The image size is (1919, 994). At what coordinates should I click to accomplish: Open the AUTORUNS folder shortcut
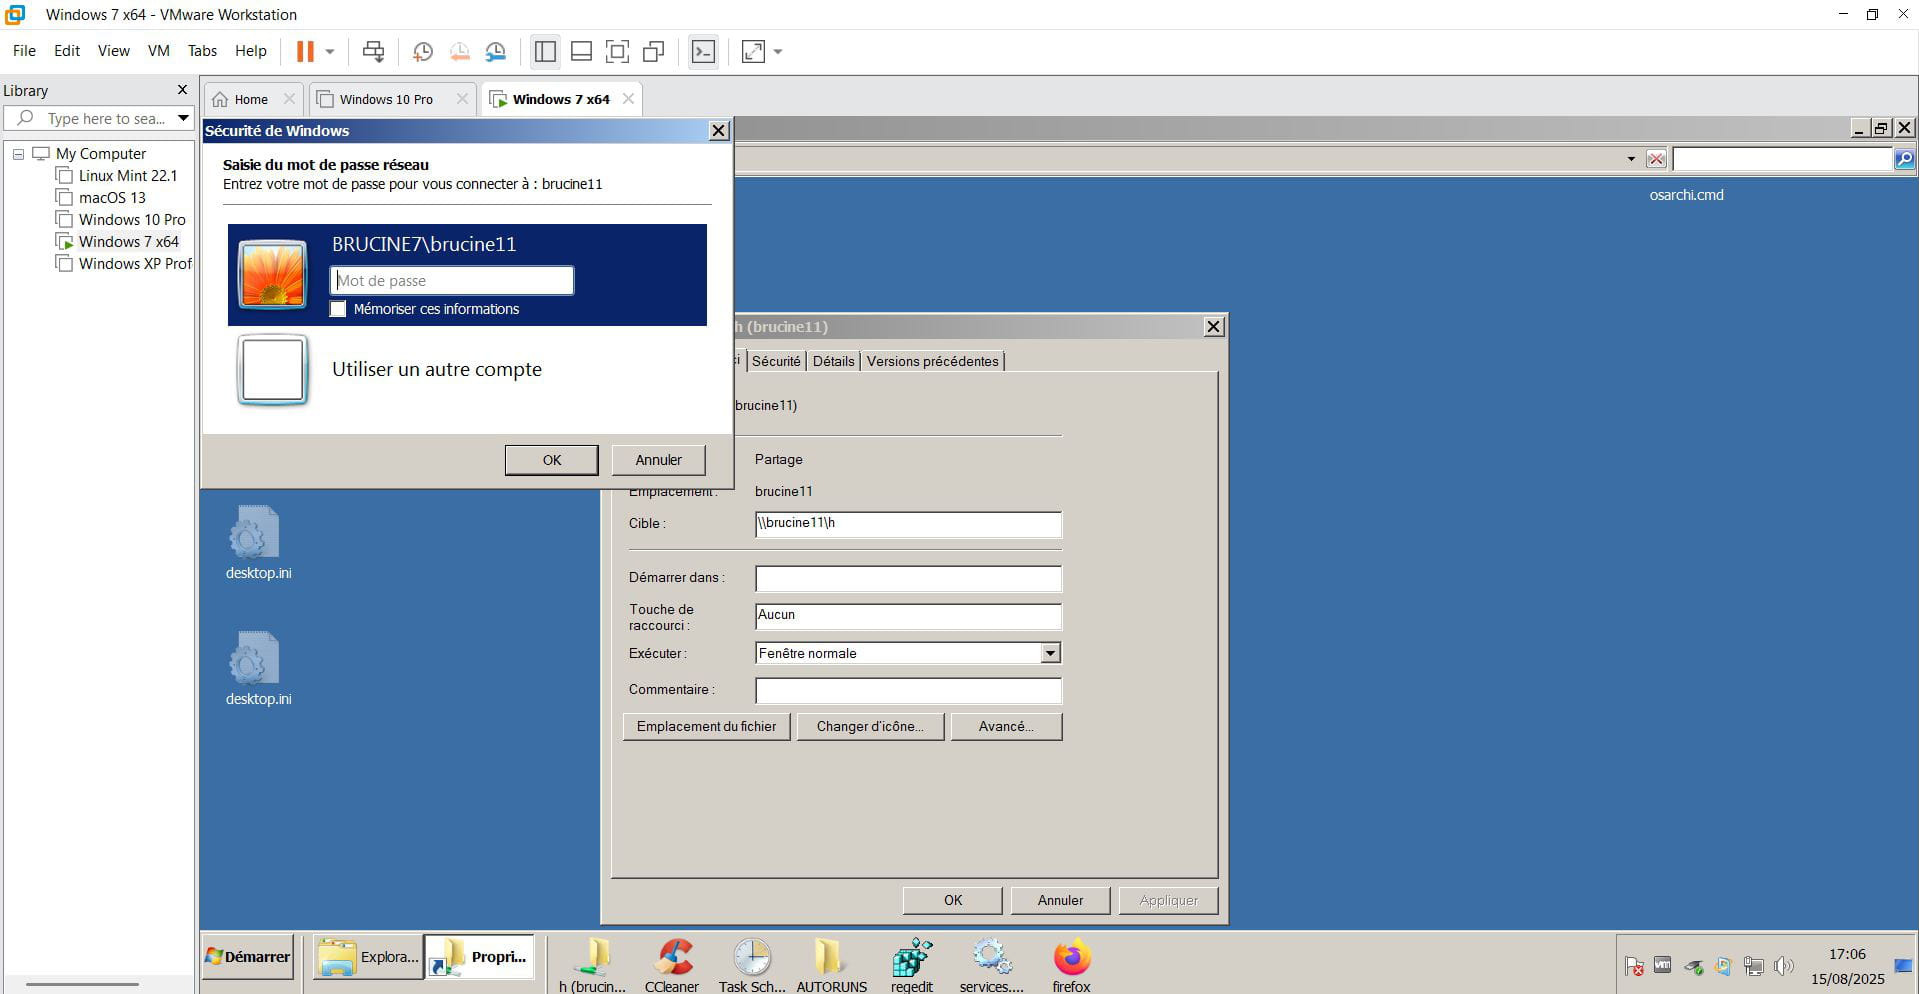(x=831, y=965)
